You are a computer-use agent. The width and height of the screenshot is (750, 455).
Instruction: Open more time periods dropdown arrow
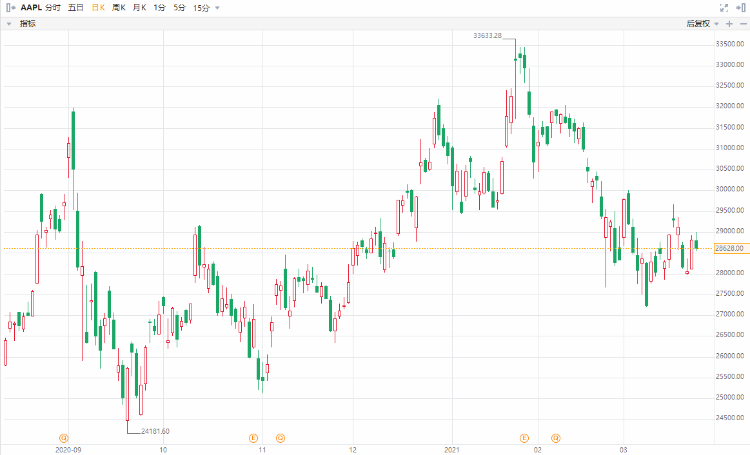[218, 8]
